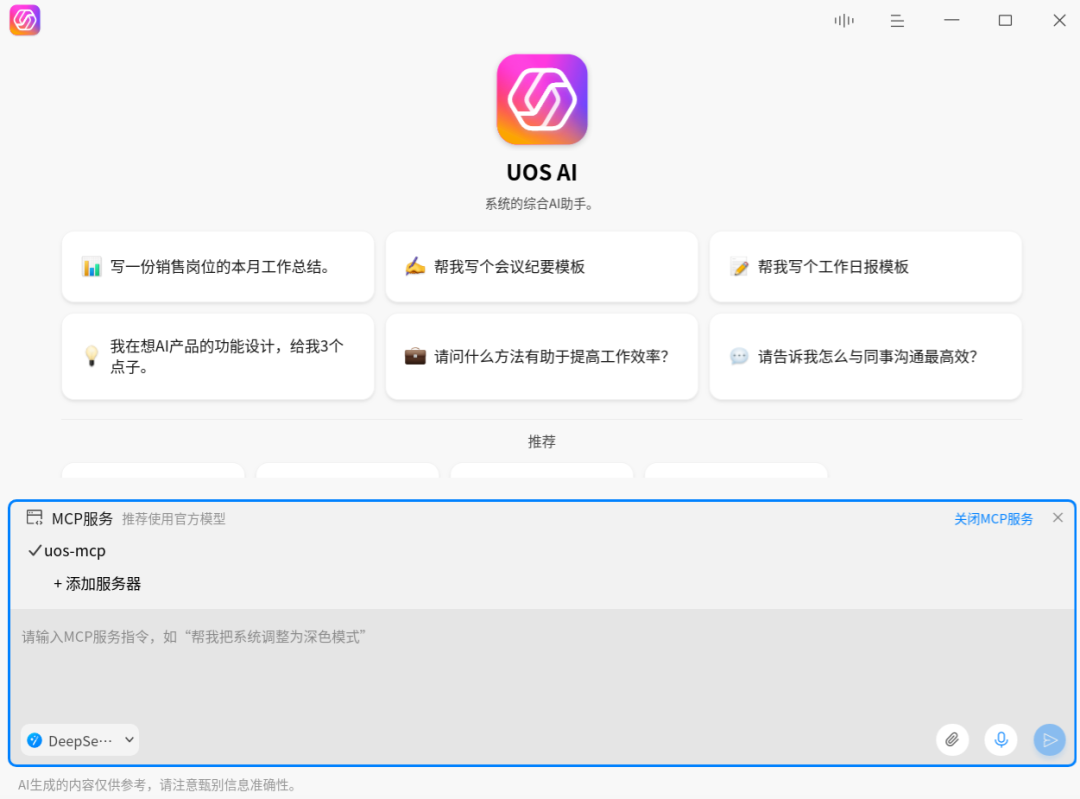1080x799 pixels.
Task: Click 系统的综合AI助手 subtitle
Action: click(x=539, y=204)
